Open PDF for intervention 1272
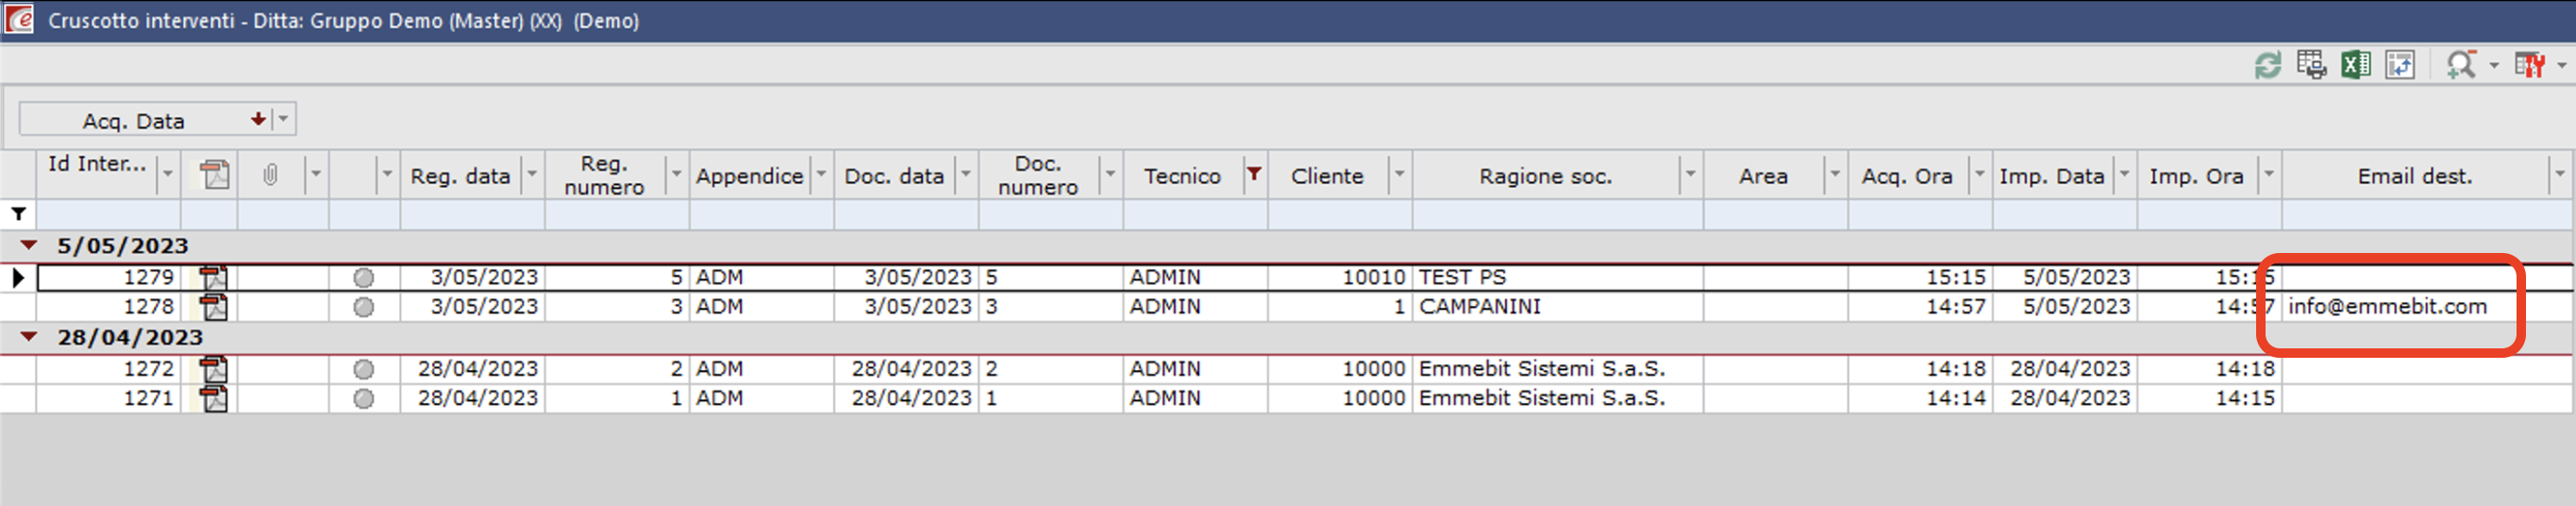Screen dimensions: 2576x506 tap(214, 368)
